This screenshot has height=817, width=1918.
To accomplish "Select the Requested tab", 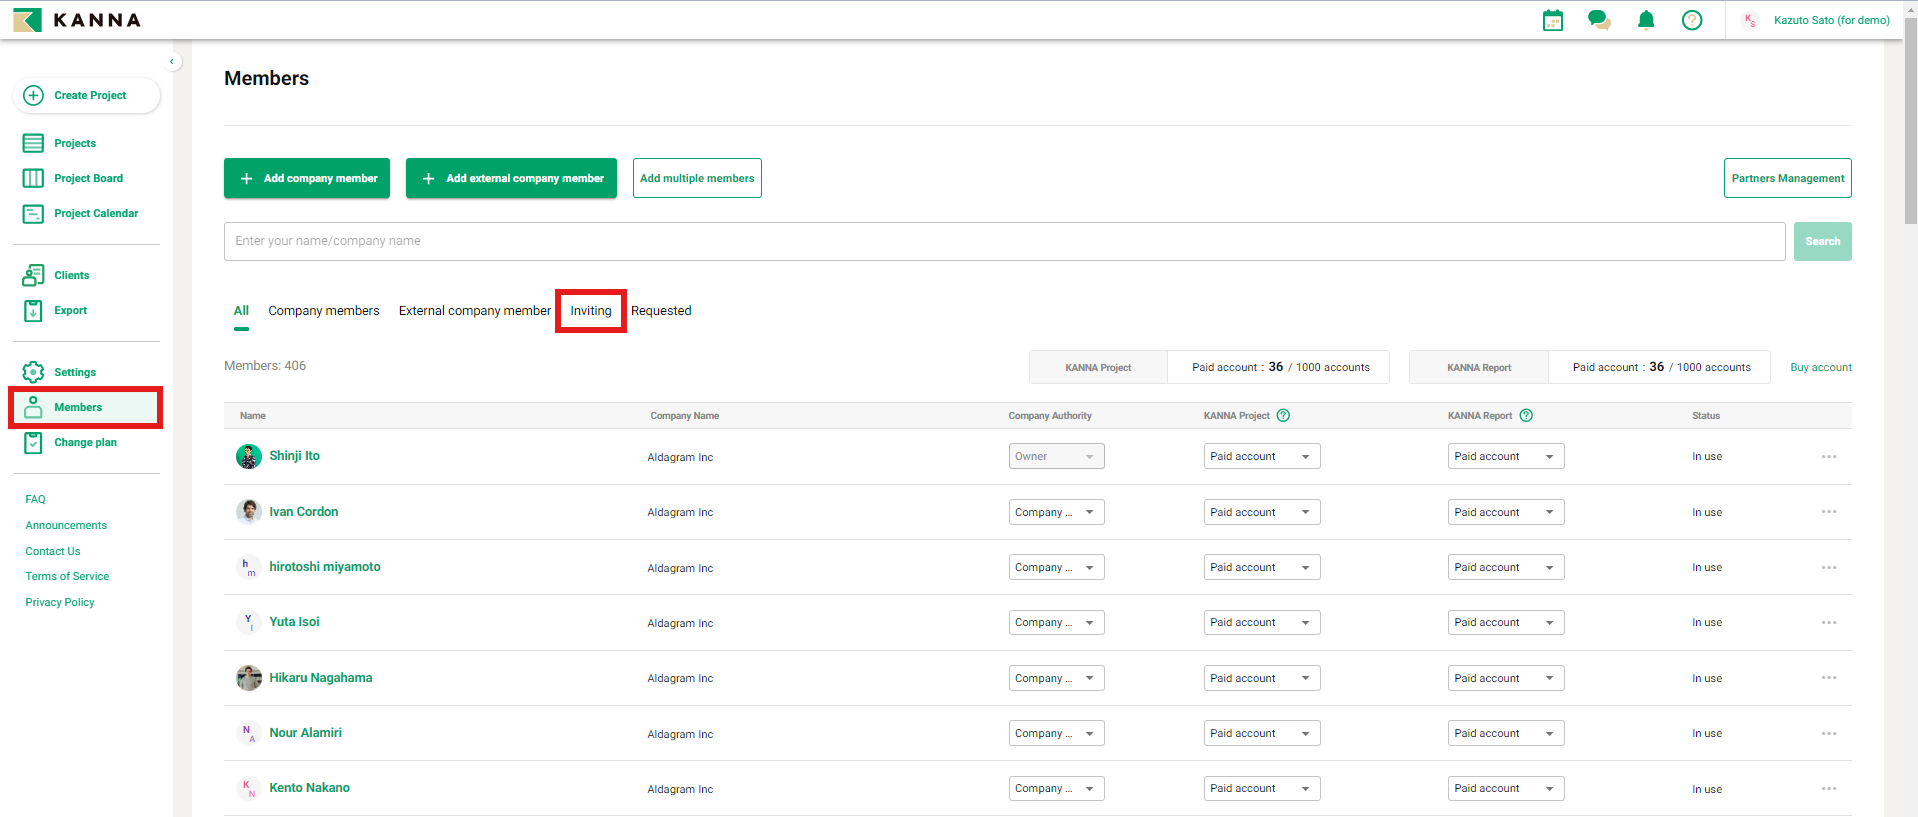I will (x=661, y=311).
